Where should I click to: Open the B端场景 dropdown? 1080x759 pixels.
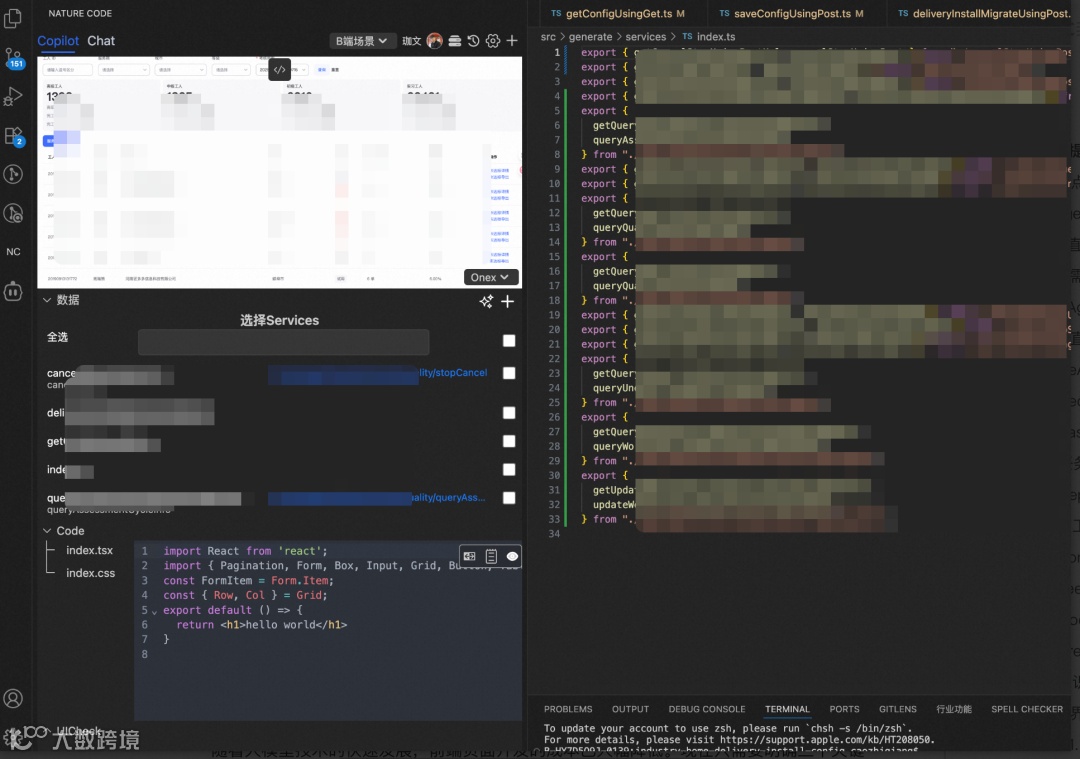pyautogui.click(x=361, y=41)
